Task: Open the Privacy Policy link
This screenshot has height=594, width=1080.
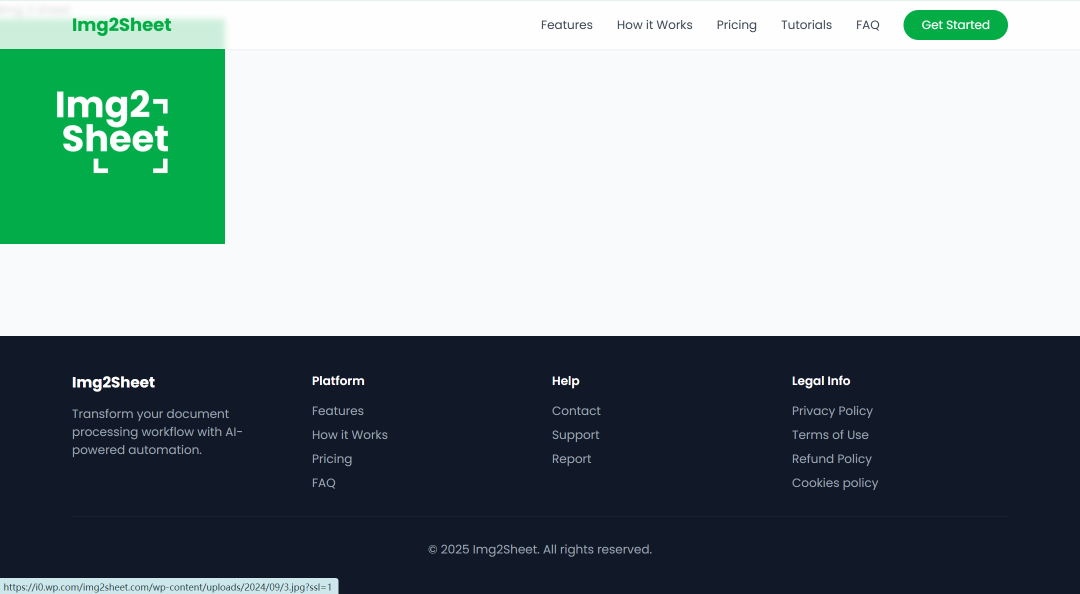Action: point(832,411)
